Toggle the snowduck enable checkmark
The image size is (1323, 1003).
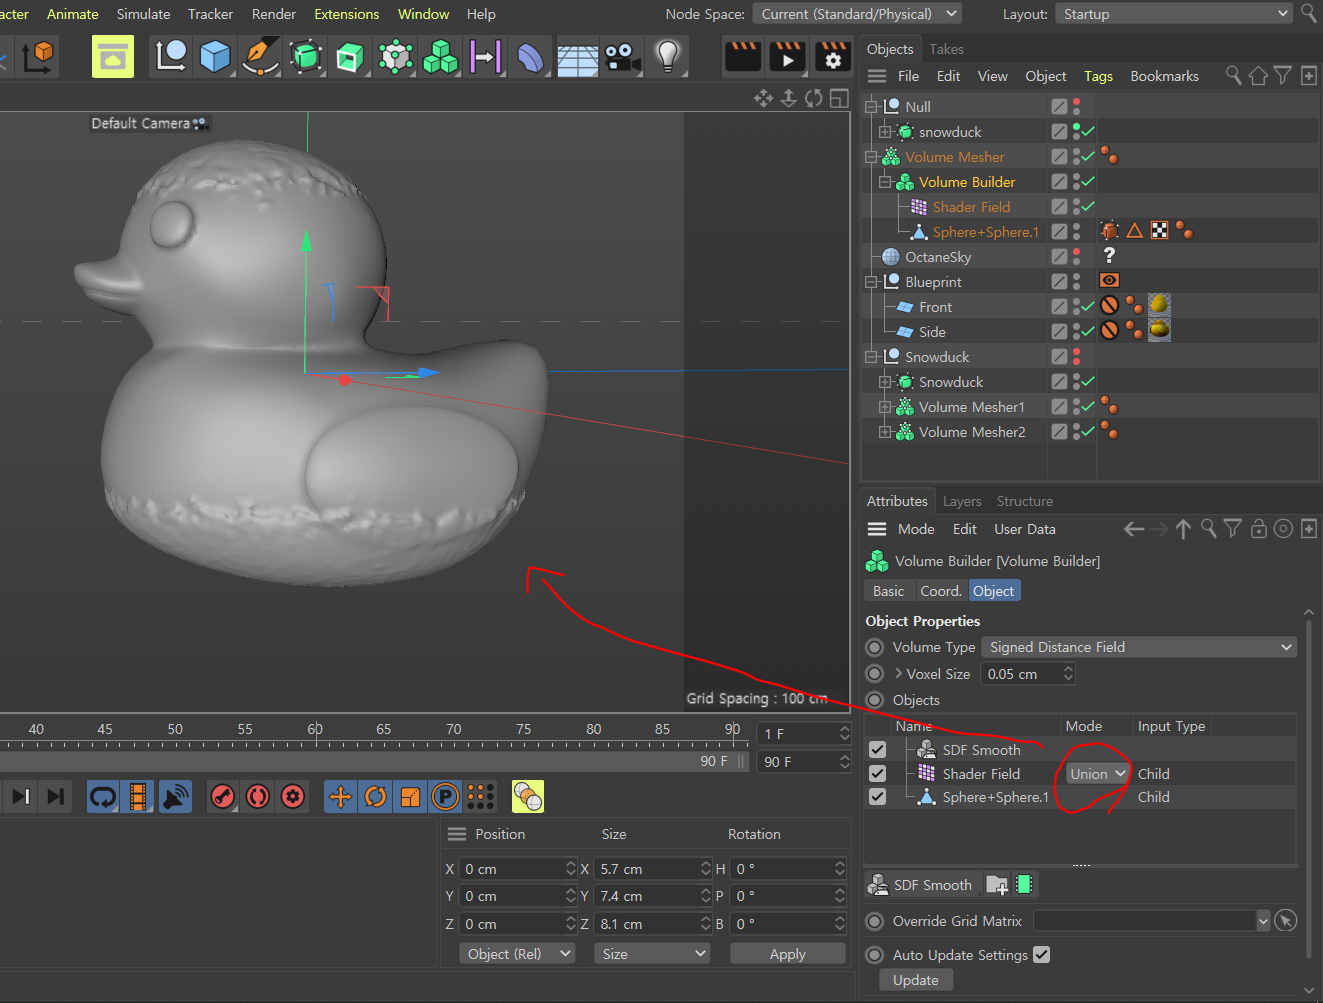click(x=1088, y=131)
